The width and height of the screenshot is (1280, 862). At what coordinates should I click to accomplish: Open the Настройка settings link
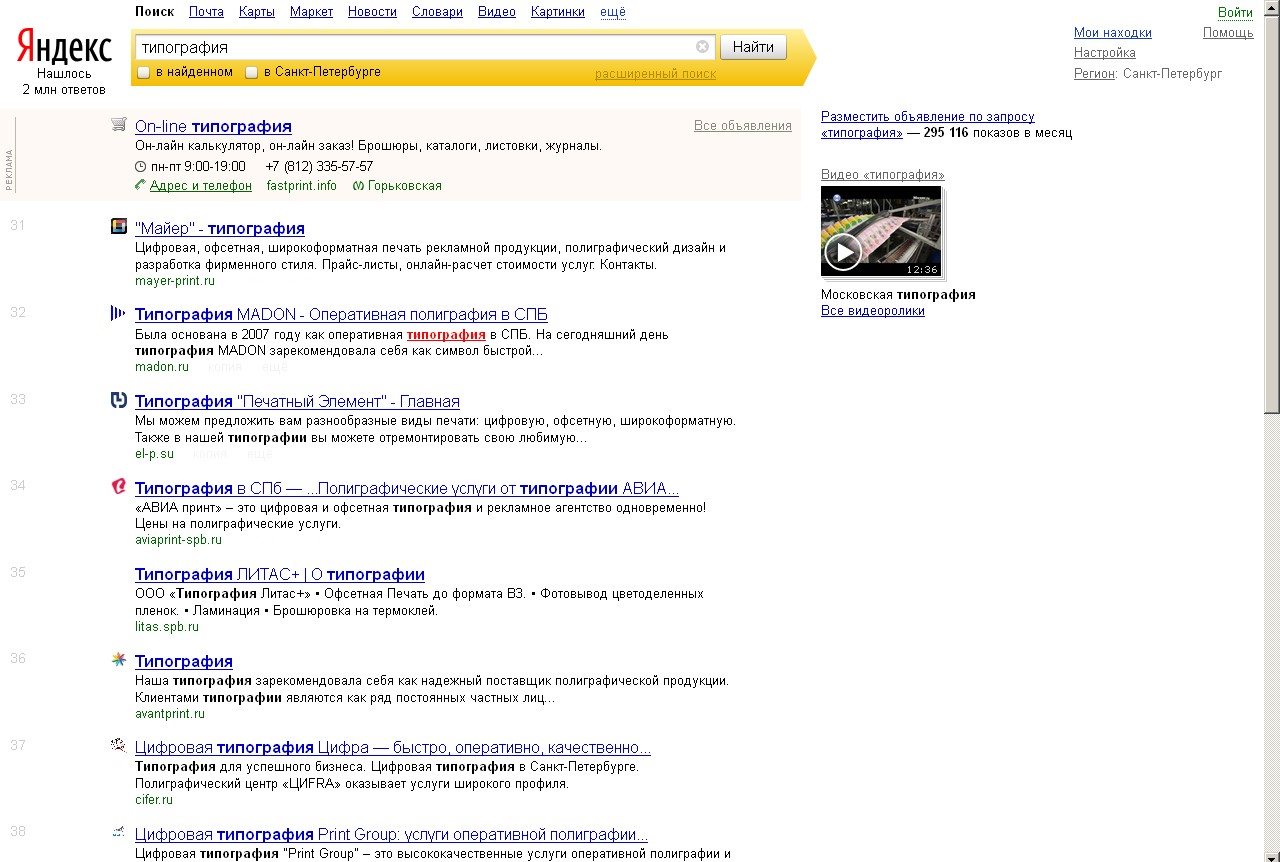click(1105, 53)
